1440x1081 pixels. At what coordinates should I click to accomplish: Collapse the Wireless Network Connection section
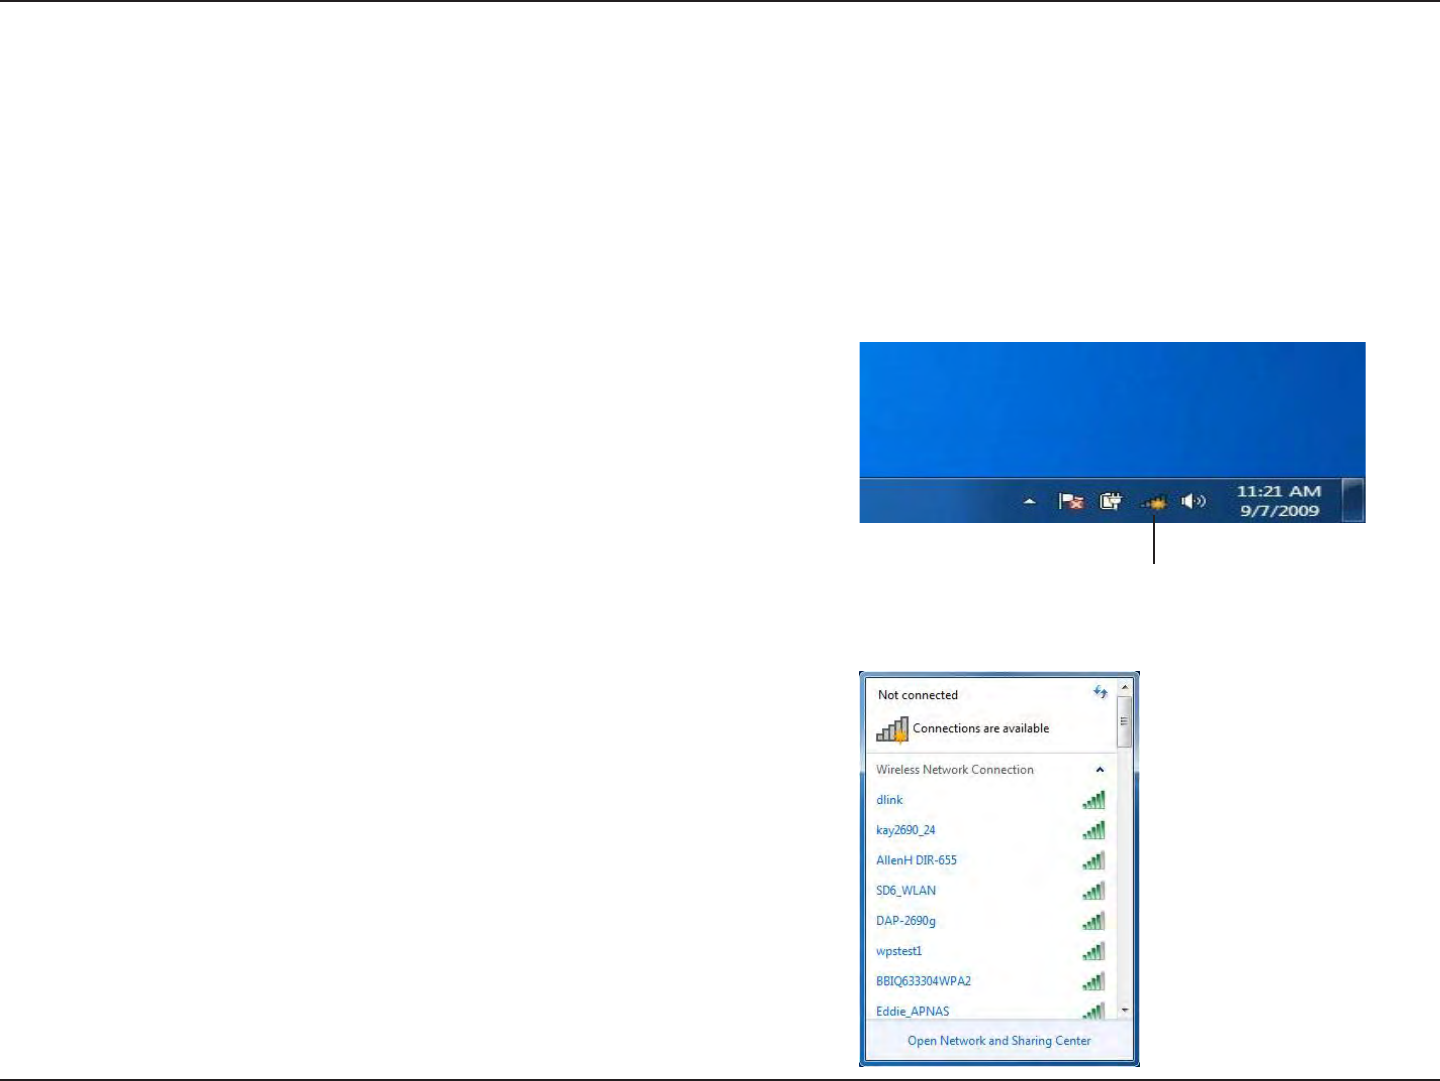click(x=1099, y=770)
